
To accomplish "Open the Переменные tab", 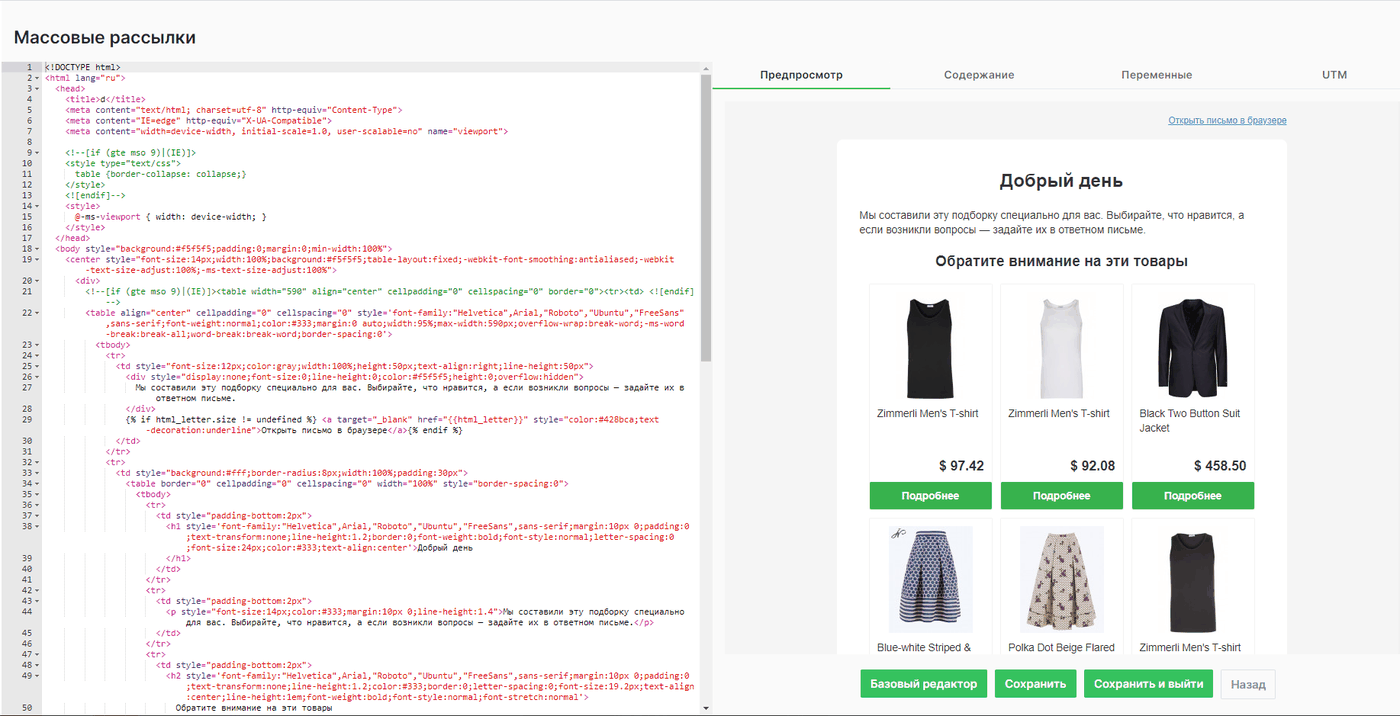I will coord(1156,75).
